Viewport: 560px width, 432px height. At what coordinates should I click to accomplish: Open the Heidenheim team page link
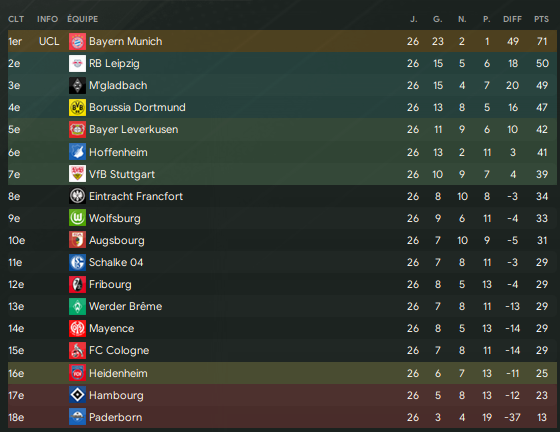pyautogui.click(x=118, y=373)
